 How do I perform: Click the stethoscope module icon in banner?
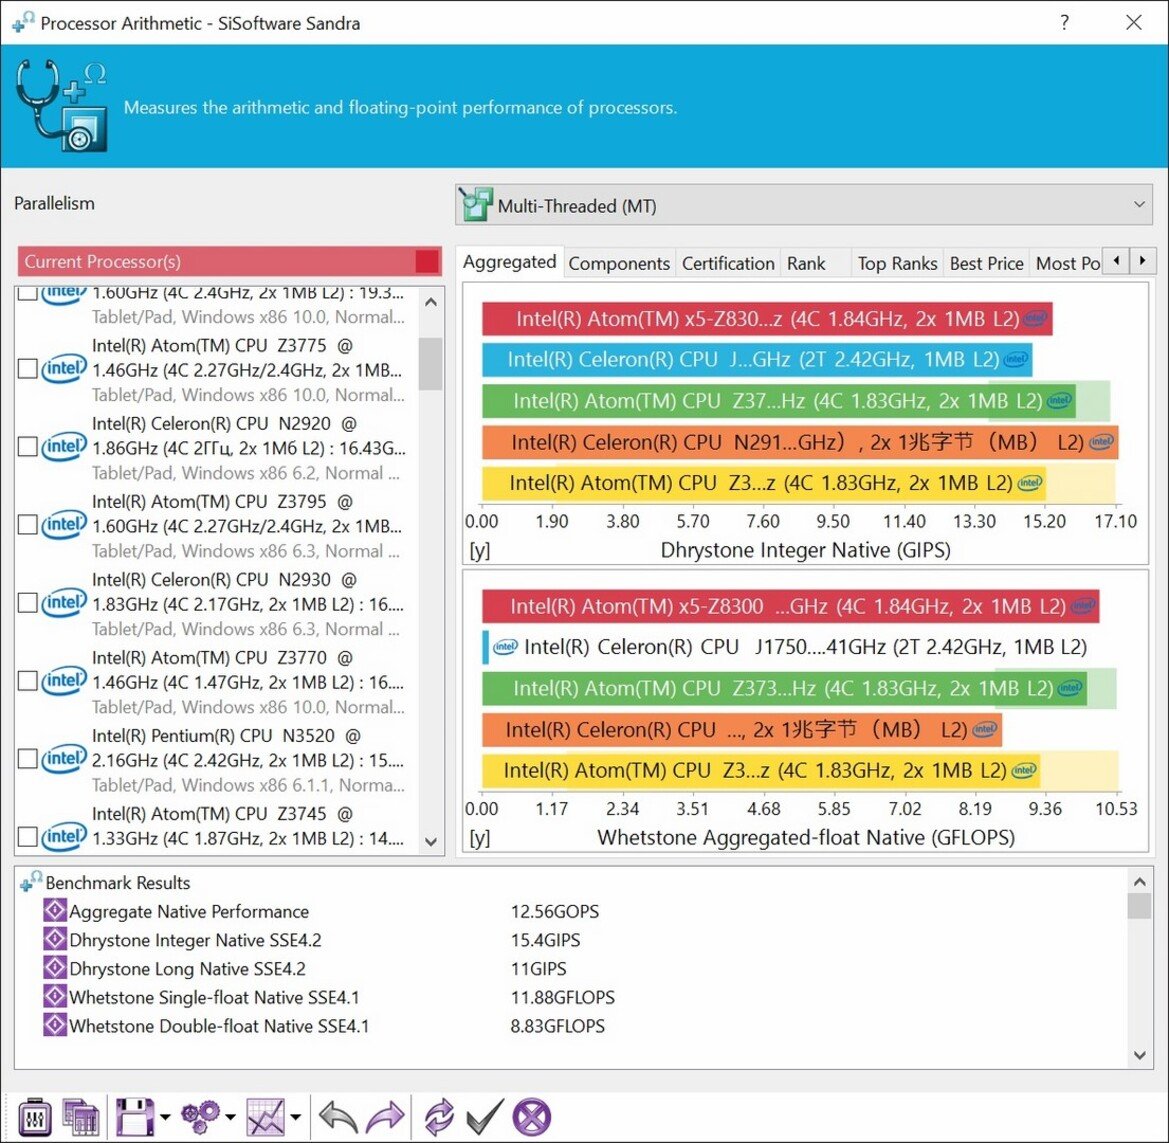(61, 106)
